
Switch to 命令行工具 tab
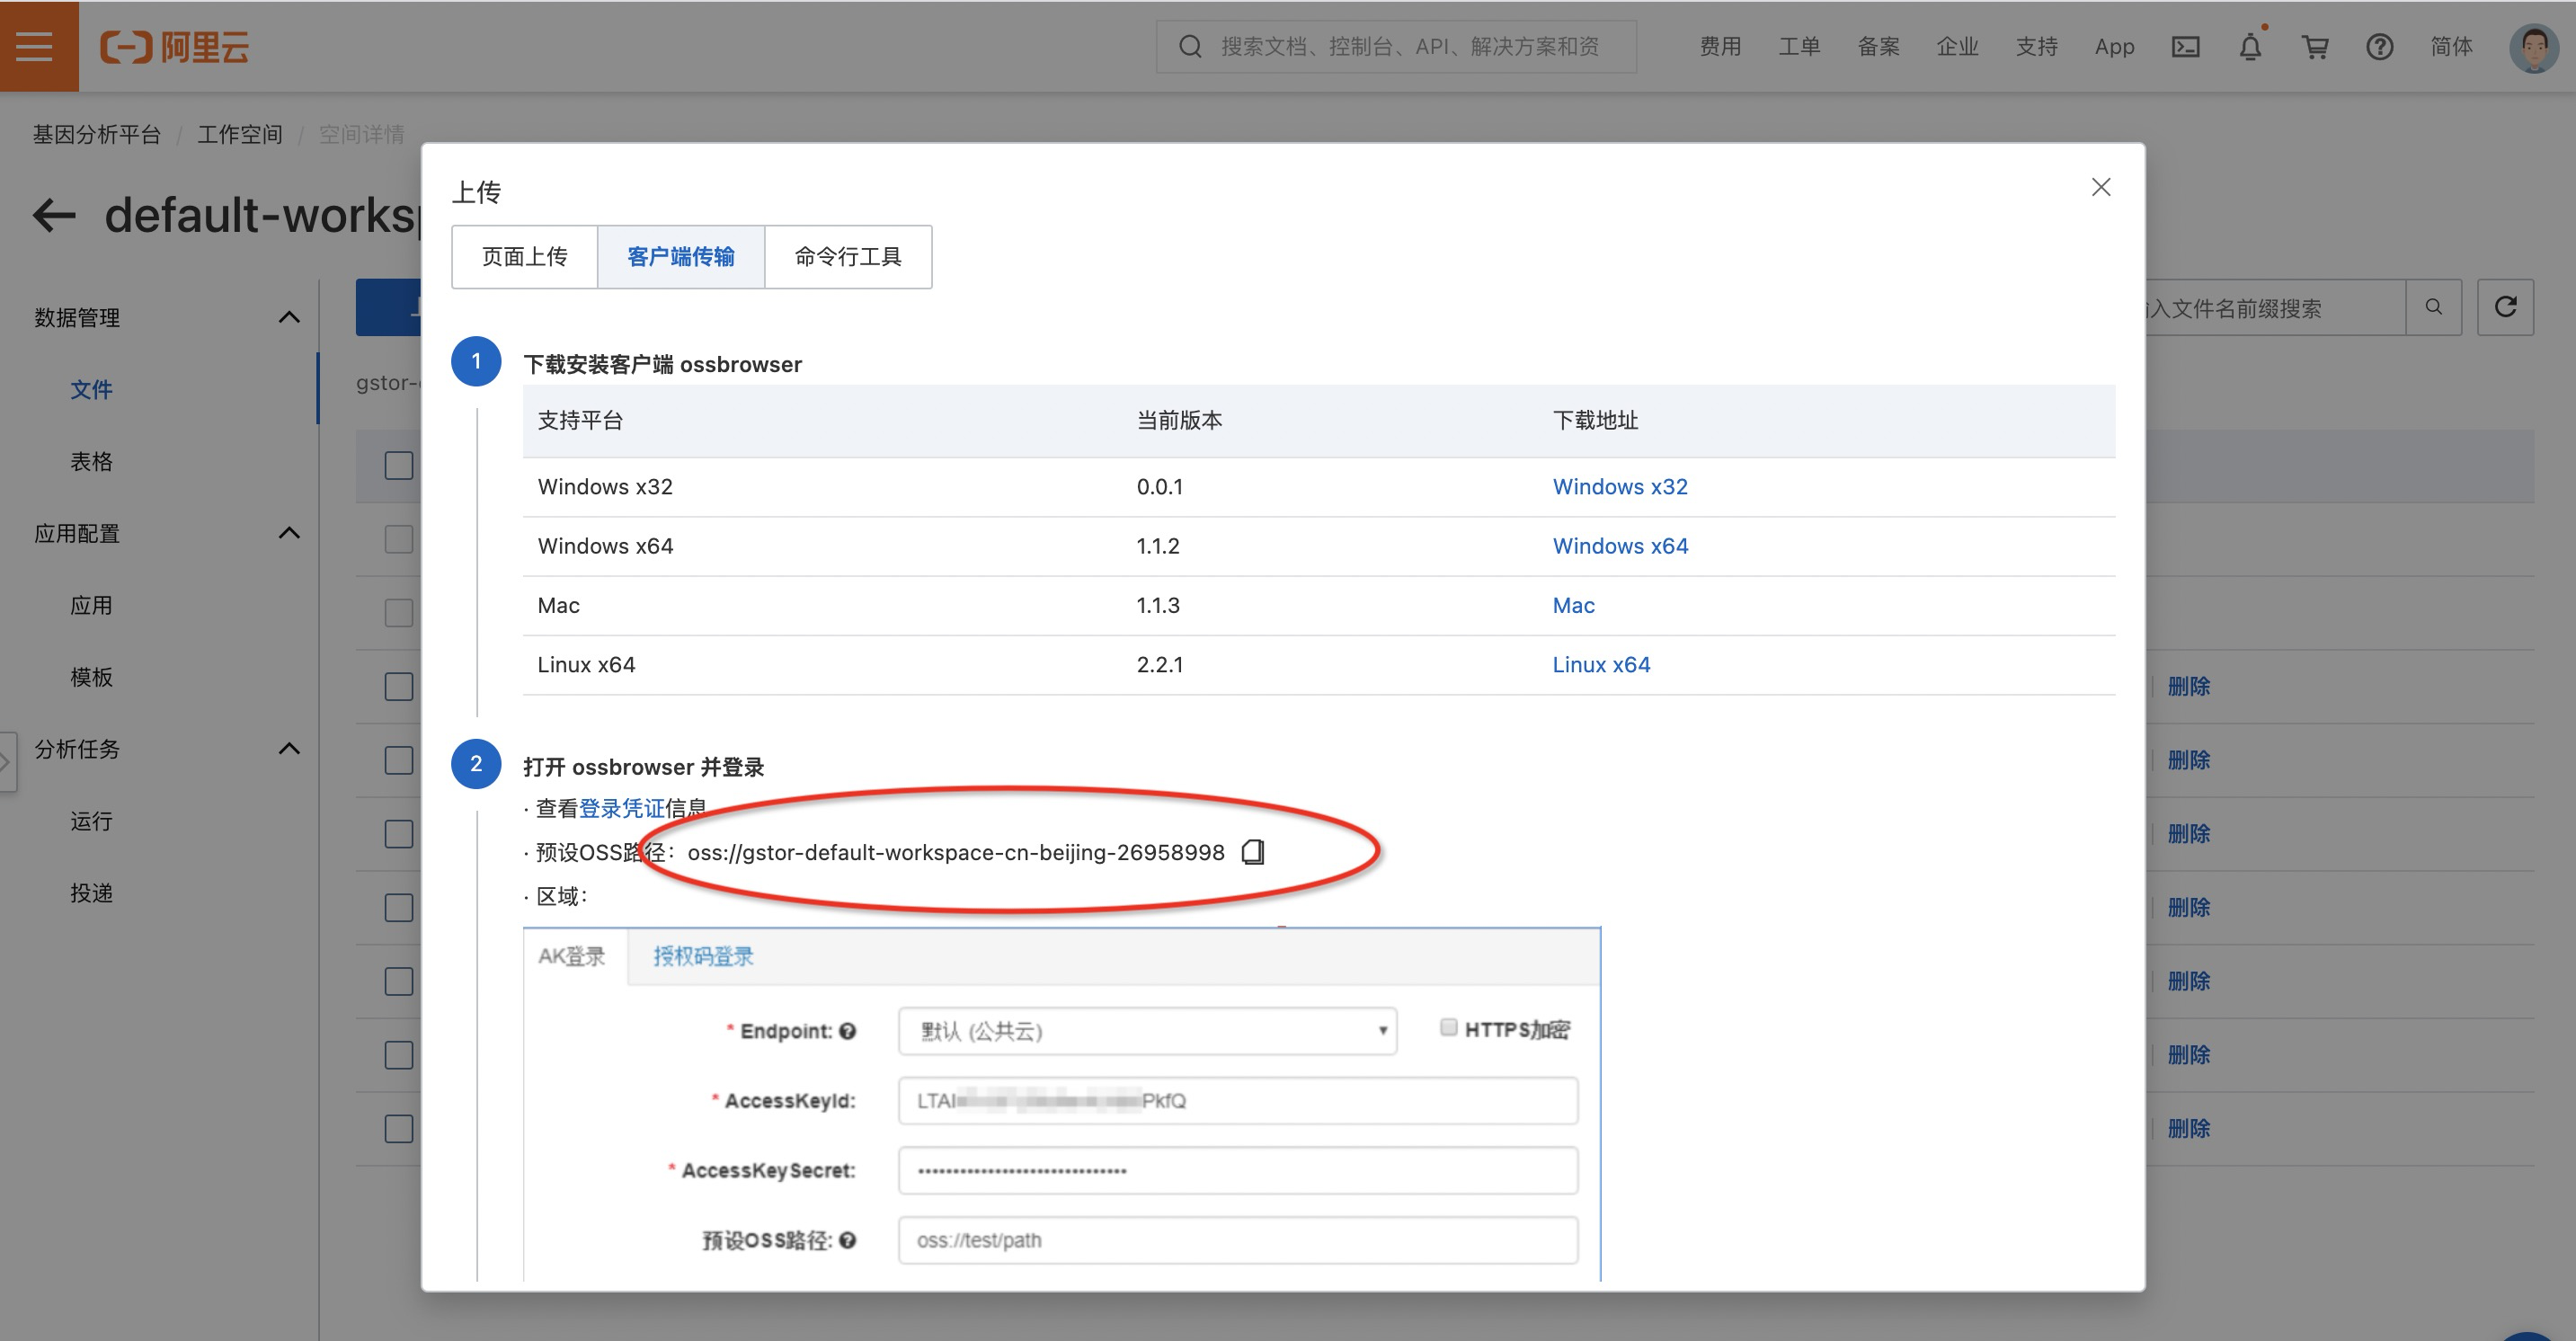coord(848,257)
